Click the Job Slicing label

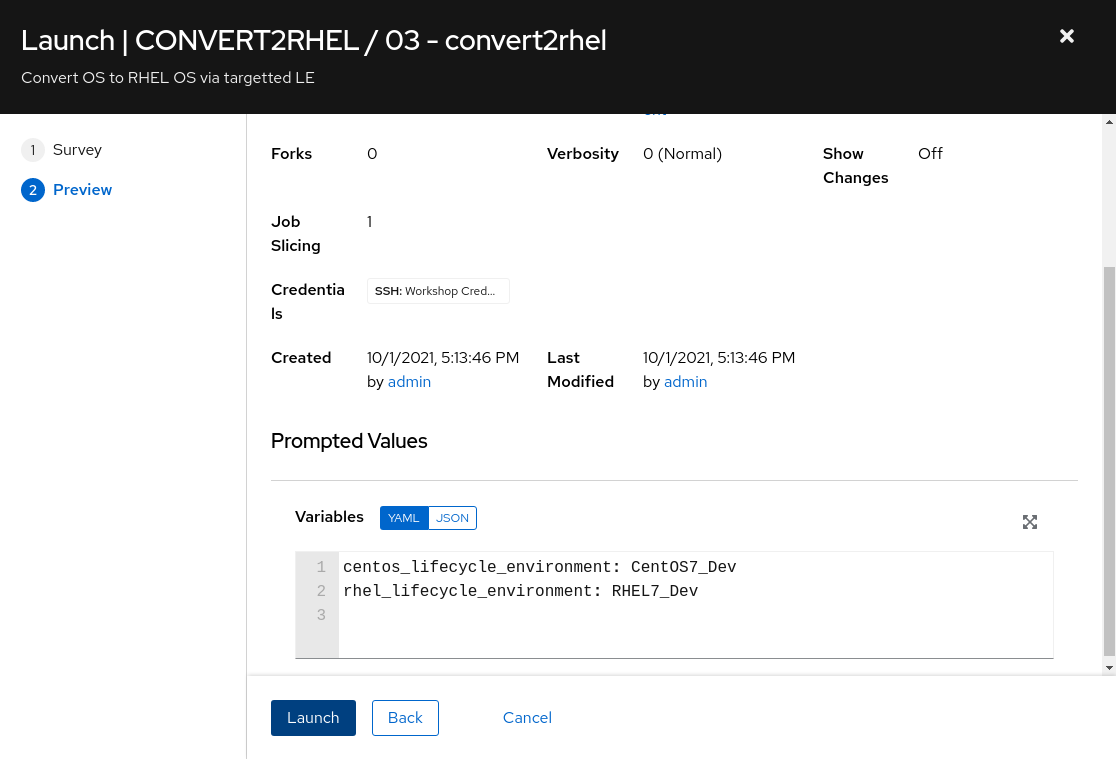(295, 234)
